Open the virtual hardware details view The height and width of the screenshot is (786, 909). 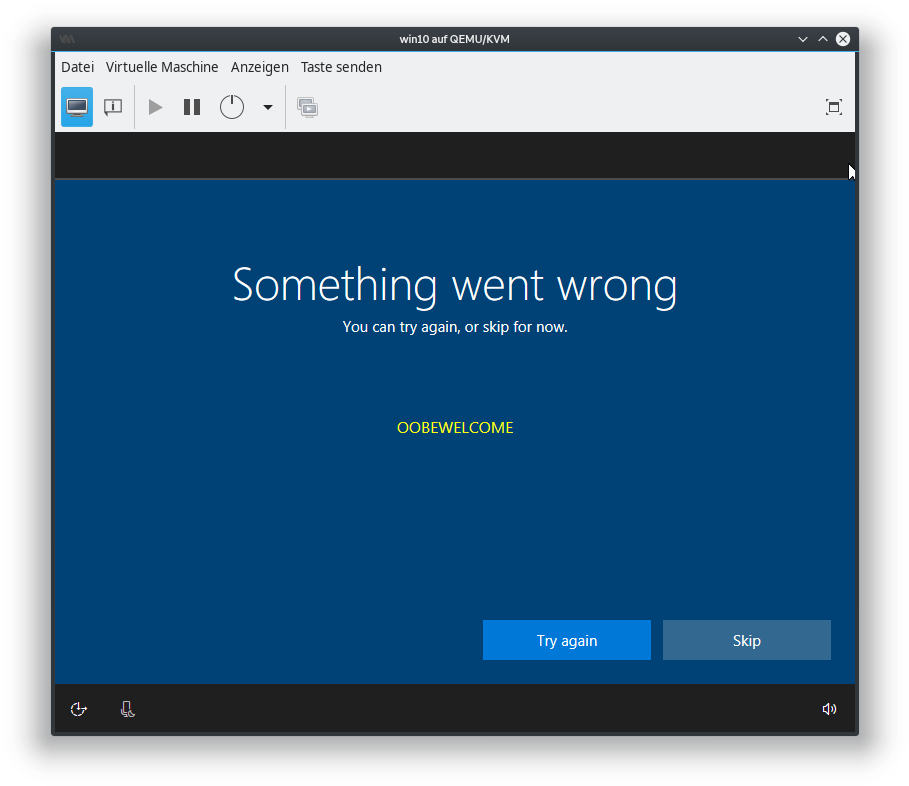(112, 106)
